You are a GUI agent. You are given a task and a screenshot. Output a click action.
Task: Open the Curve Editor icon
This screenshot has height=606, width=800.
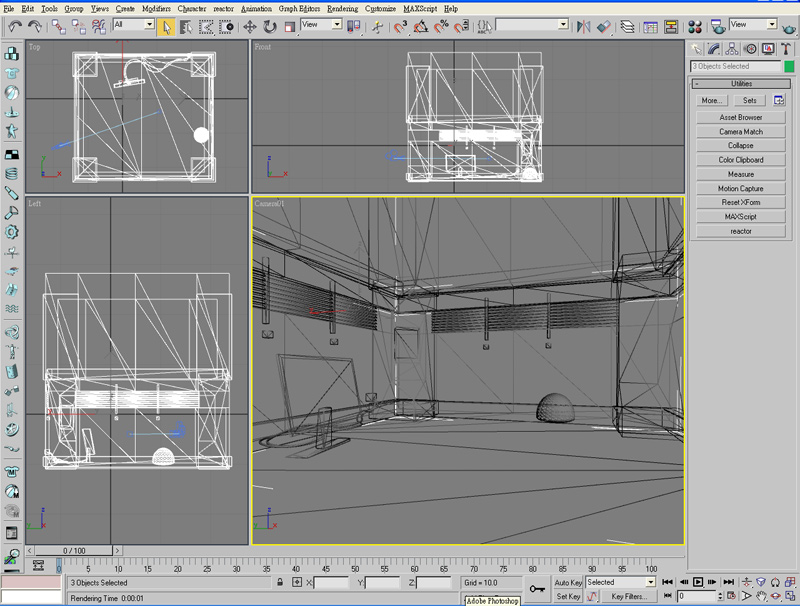click(651, 27)
